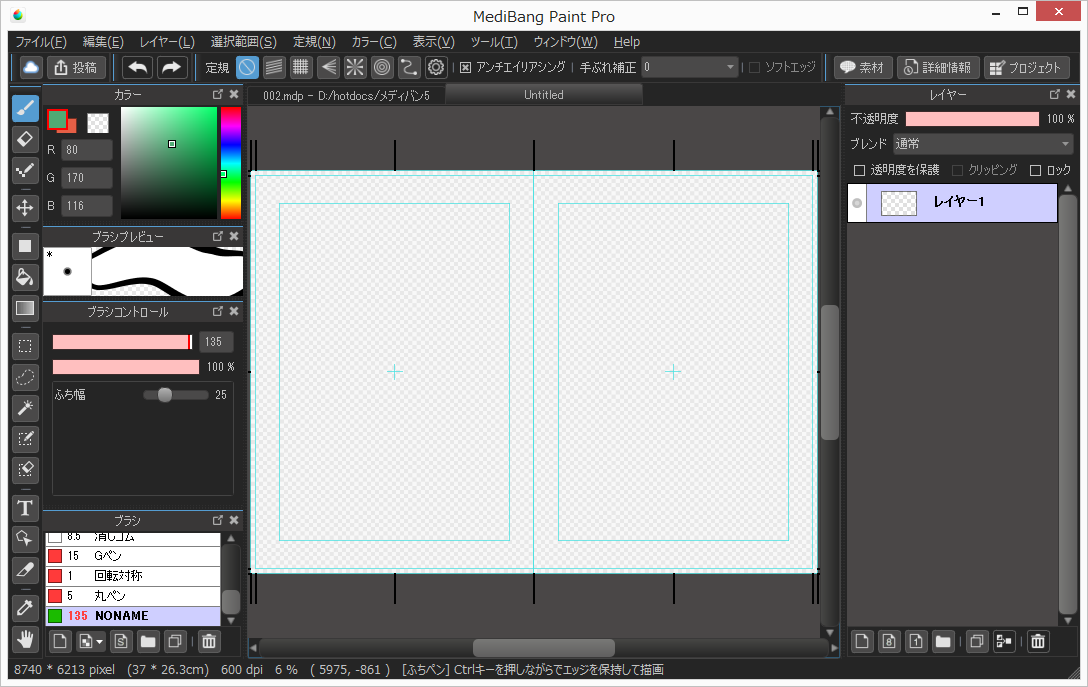Click the R value field
The height and width of the screenshot is (687, 1088).
pyautogui.click(x=87, y=150)
